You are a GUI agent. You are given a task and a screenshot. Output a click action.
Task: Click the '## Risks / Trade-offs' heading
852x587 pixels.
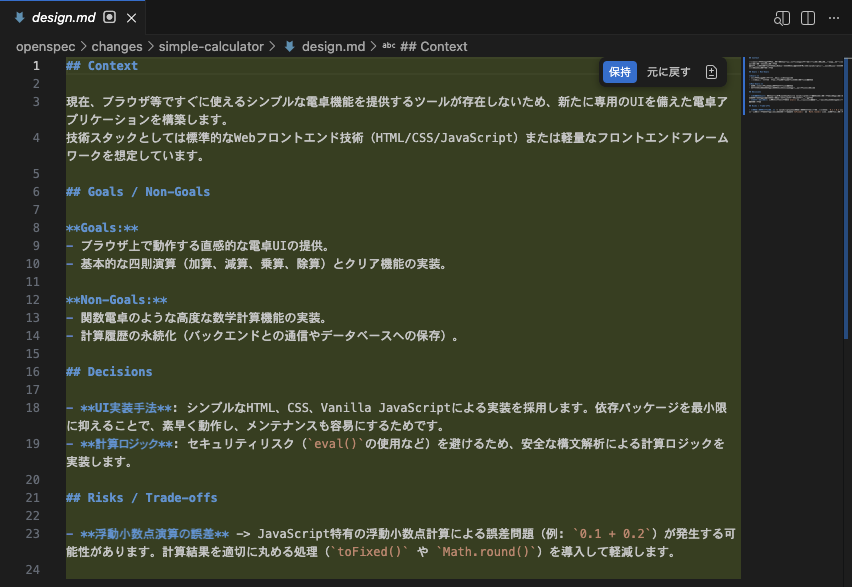click(142, 498)
